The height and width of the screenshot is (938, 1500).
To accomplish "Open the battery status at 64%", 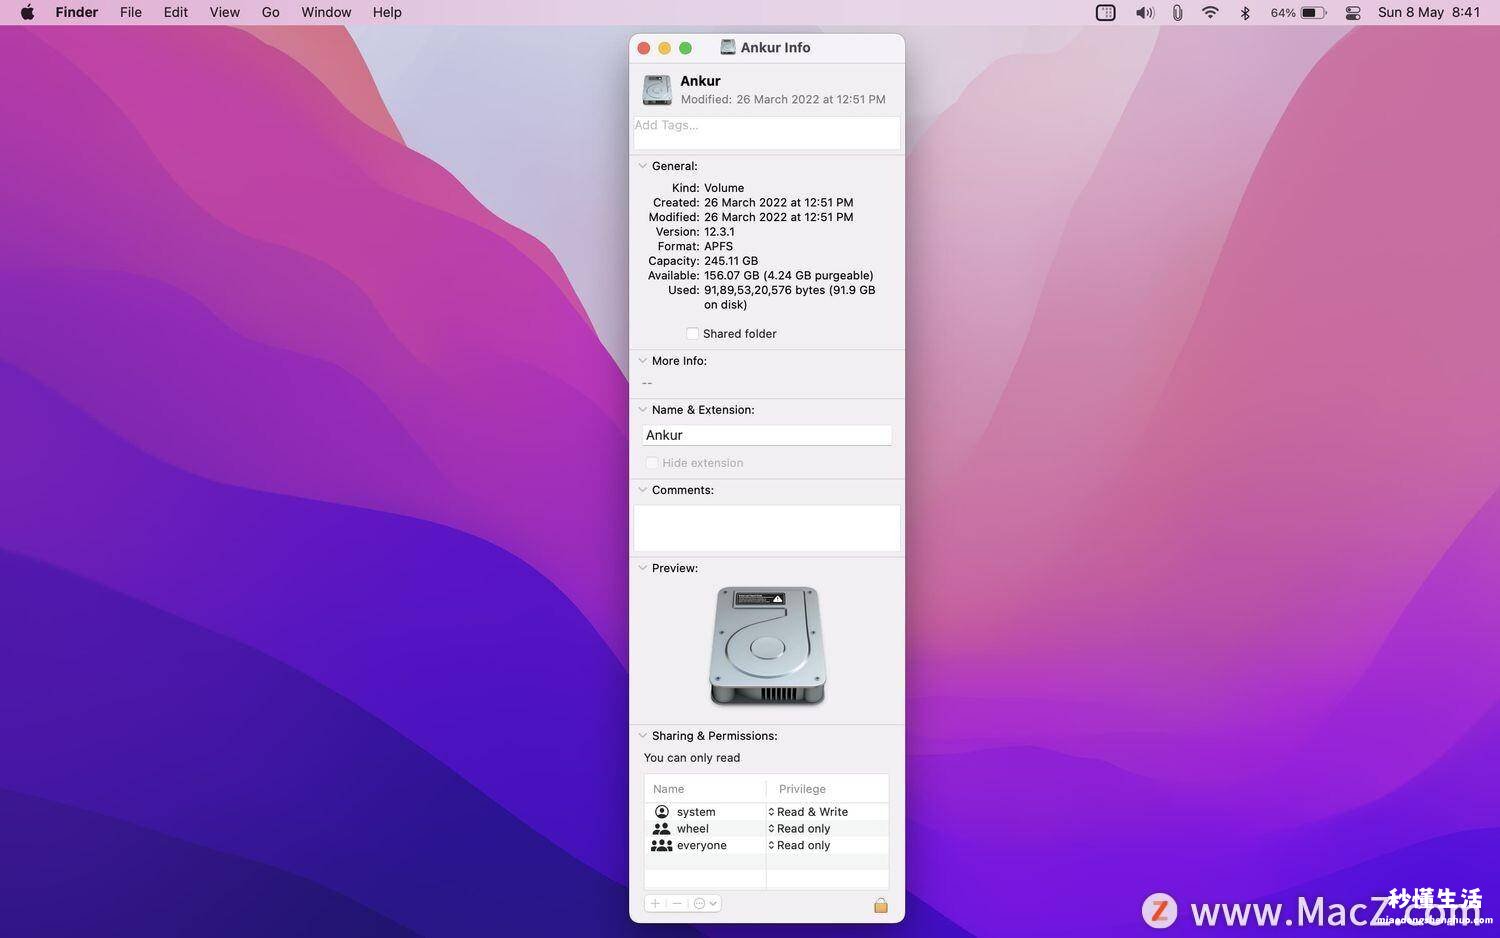I will coord(1298,13).
